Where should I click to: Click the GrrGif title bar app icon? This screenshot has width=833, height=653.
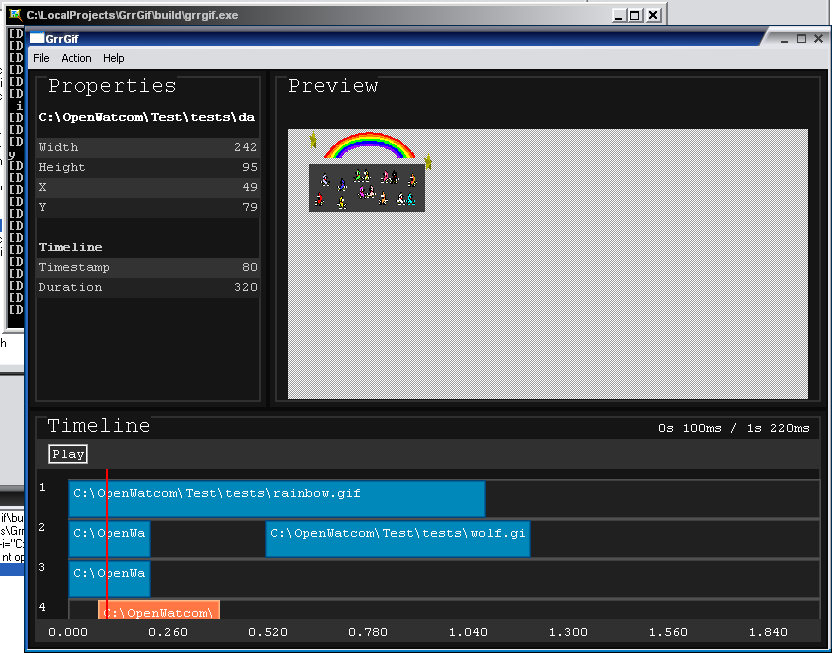pyautogui.click(x=37, y=39)
